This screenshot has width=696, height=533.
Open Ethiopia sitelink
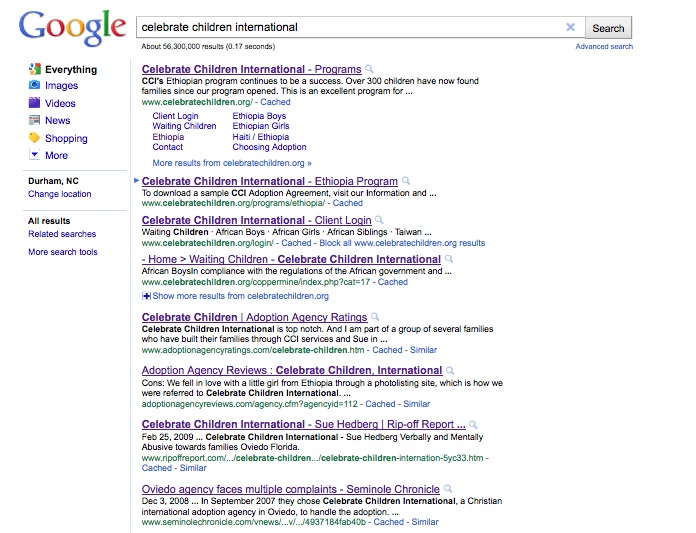click(168, 137)
